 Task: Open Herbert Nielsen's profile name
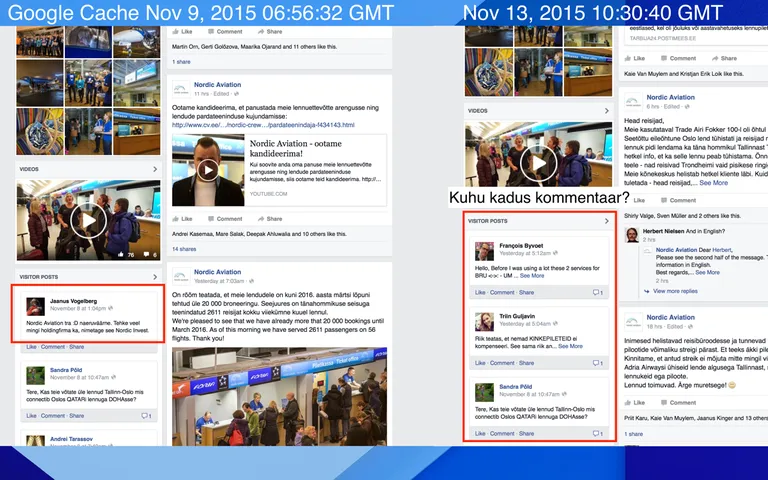pos(664,231)
